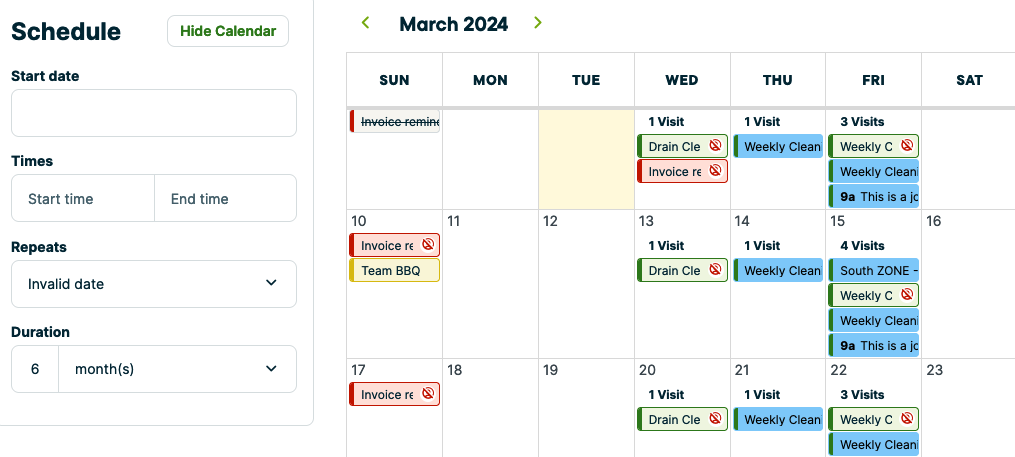Open Weekly Clean visit on March 14
Viewport: 1015px width, 457px height.
780,270
